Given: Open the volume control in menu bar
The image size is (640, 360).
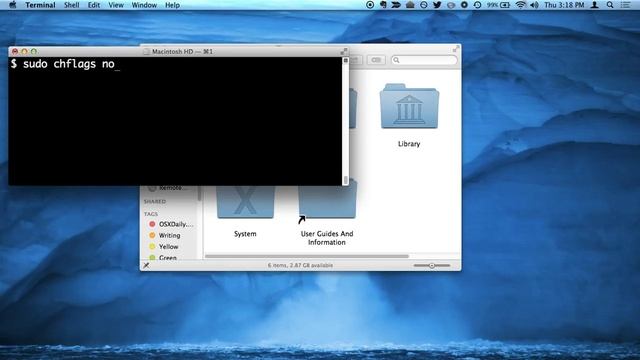Looking at the screenshot, I should 534,5.
